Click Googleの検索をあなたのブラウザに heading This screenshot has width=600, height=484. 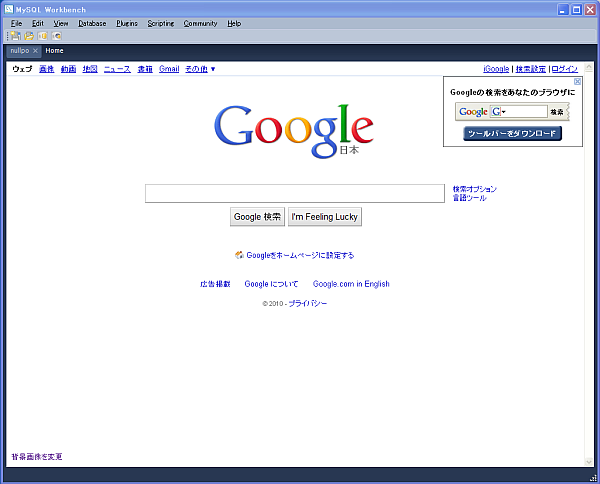point(512,92)
